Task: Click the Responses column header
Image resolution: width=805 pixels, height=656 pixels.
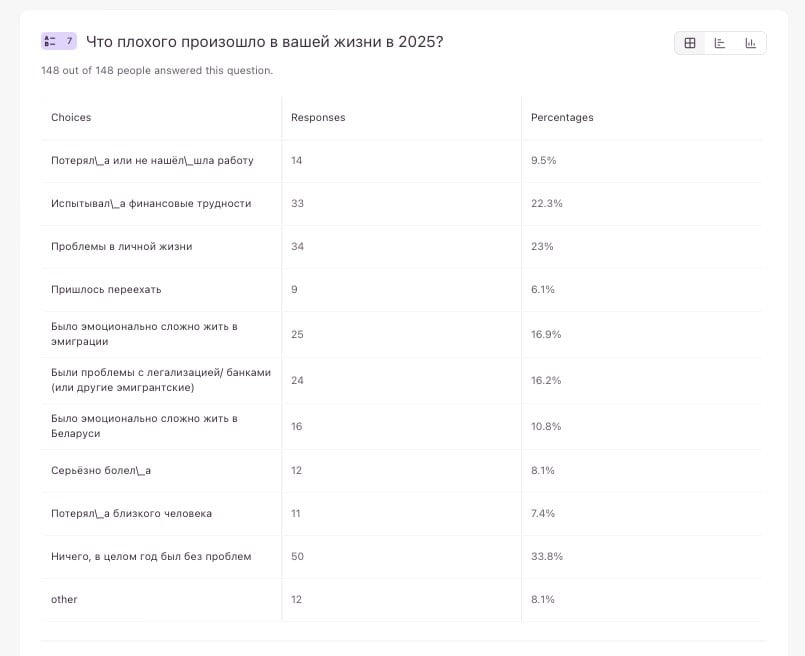Action: tap(318, 117)
